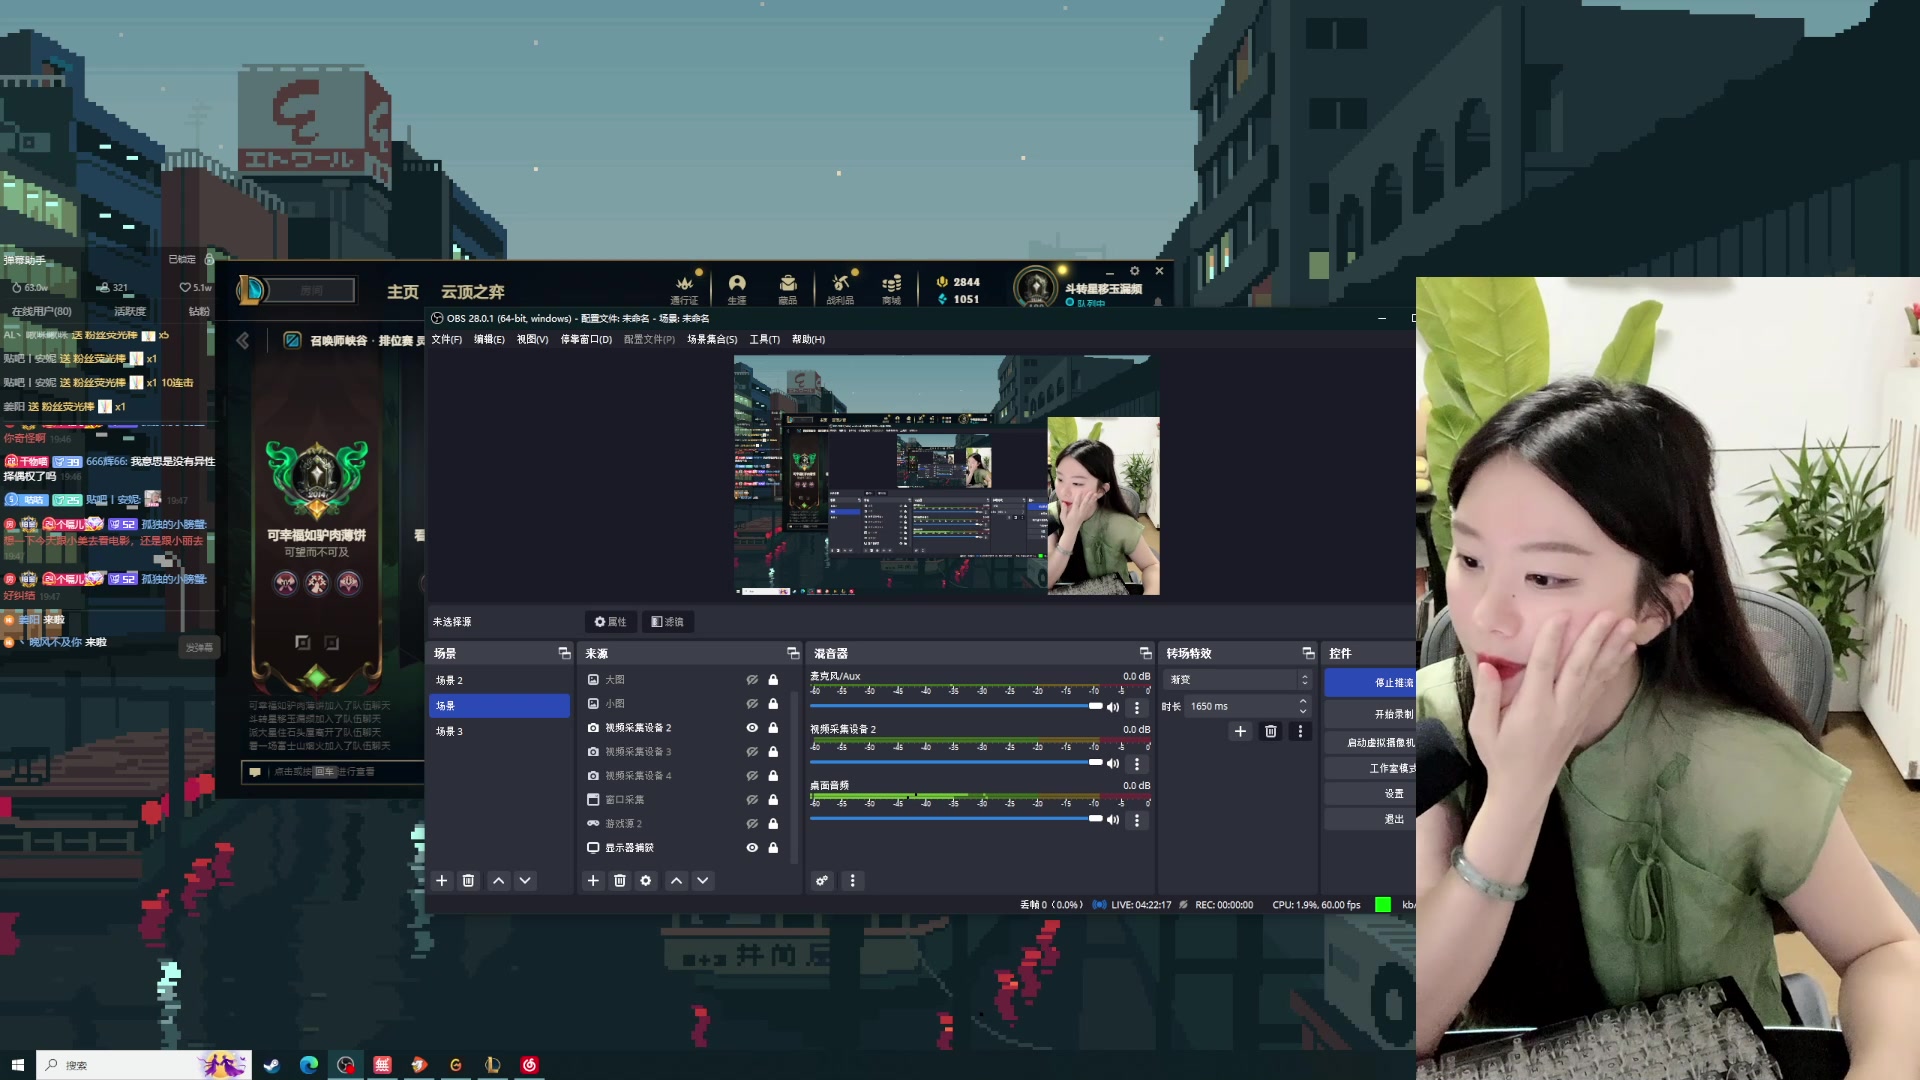Pop out the 转场特效 dock panel
This screenshot has height=1080, width=1920.
coord(1308,653)
